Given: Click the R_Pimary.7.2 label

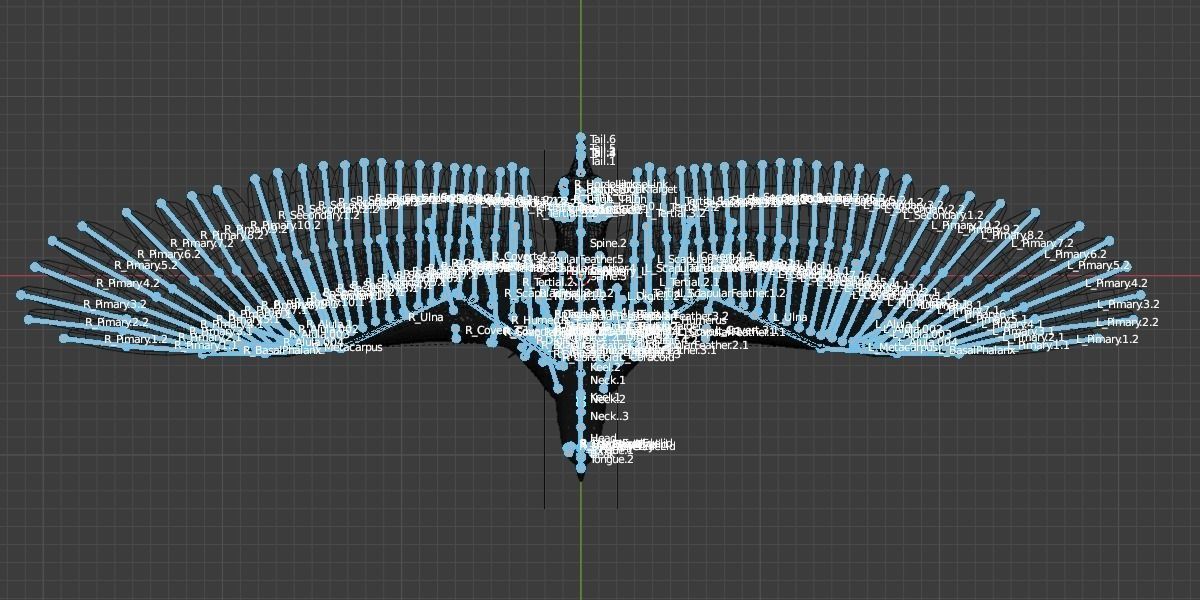Looking at the screenshot, I should coord(202,243).
